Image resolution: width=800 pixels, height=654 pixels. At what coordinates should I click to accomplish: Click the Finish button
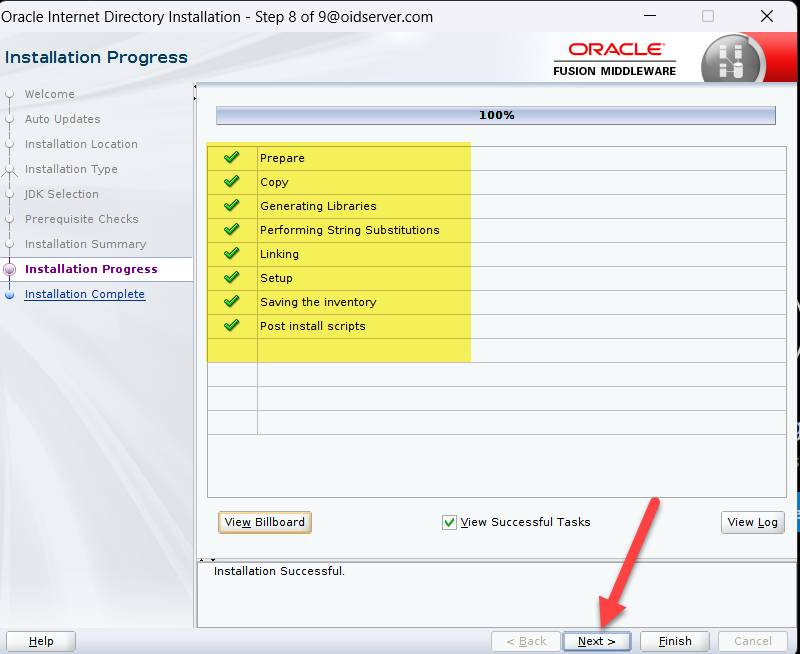point(675,641)
